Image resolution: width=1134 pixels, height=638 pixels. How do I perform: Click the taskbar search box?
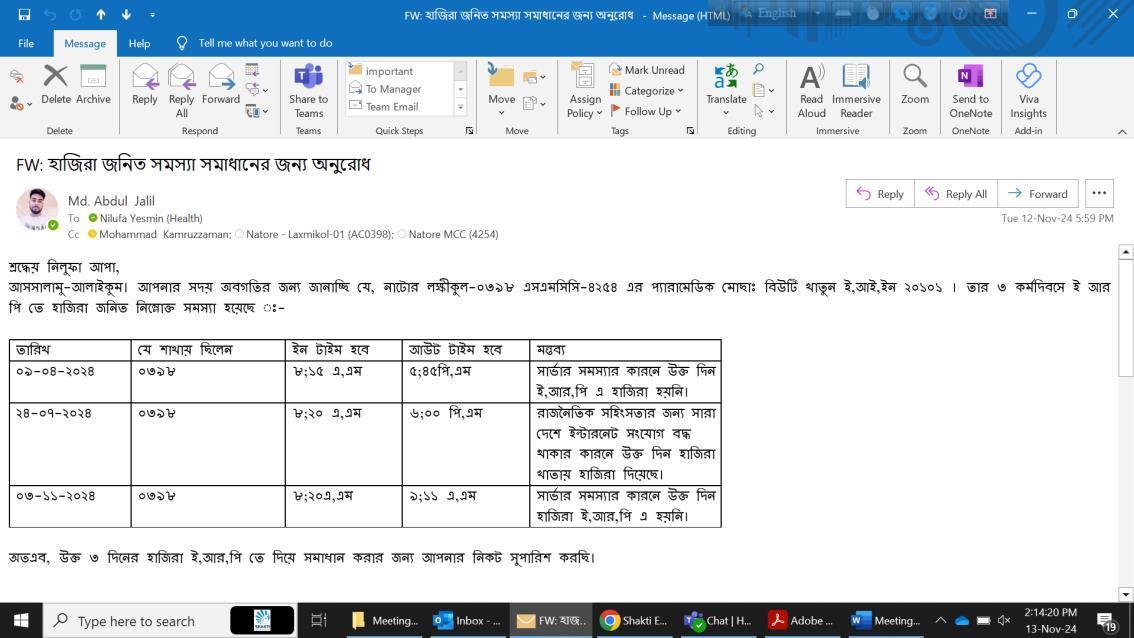[170, 621]
